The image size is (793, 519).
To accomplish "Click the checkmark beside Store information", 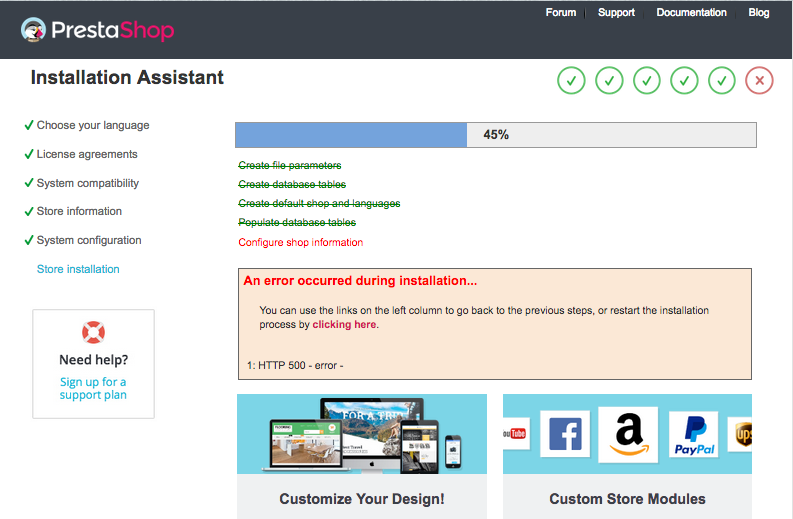I will point(29,211).
